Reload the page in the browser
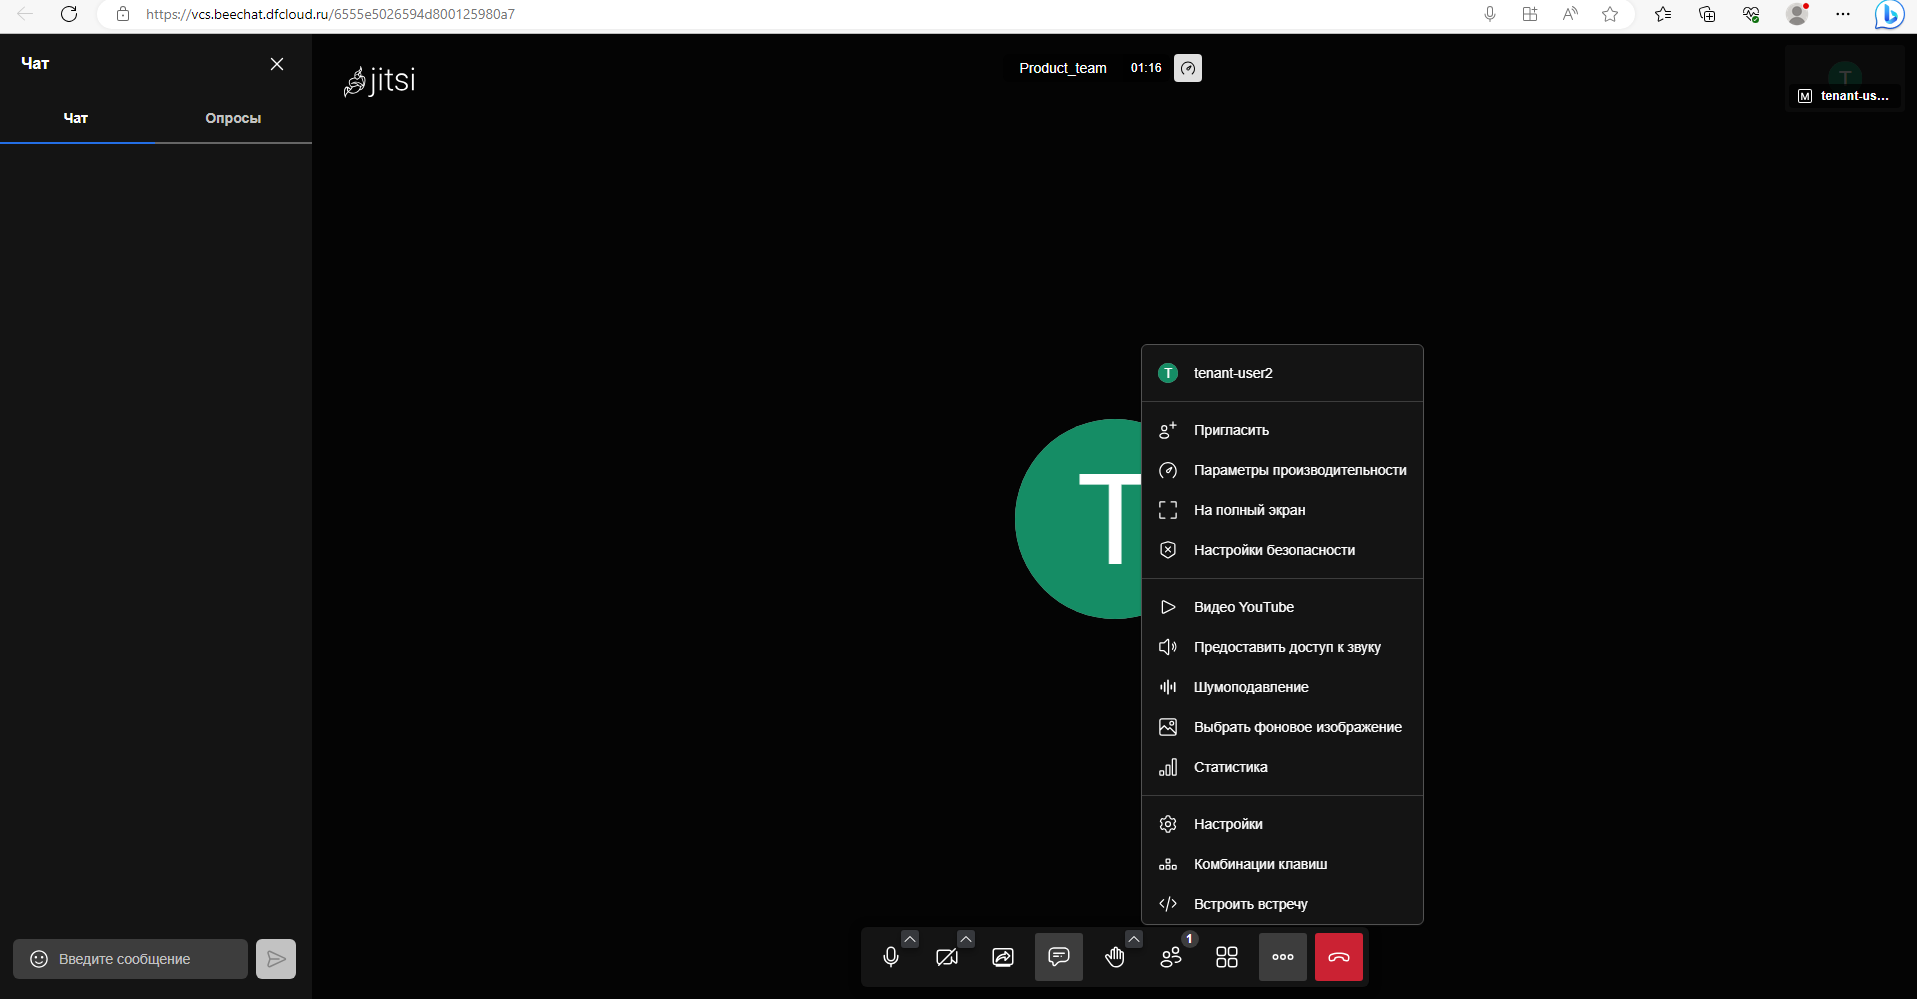 click(x=69, y=14)
